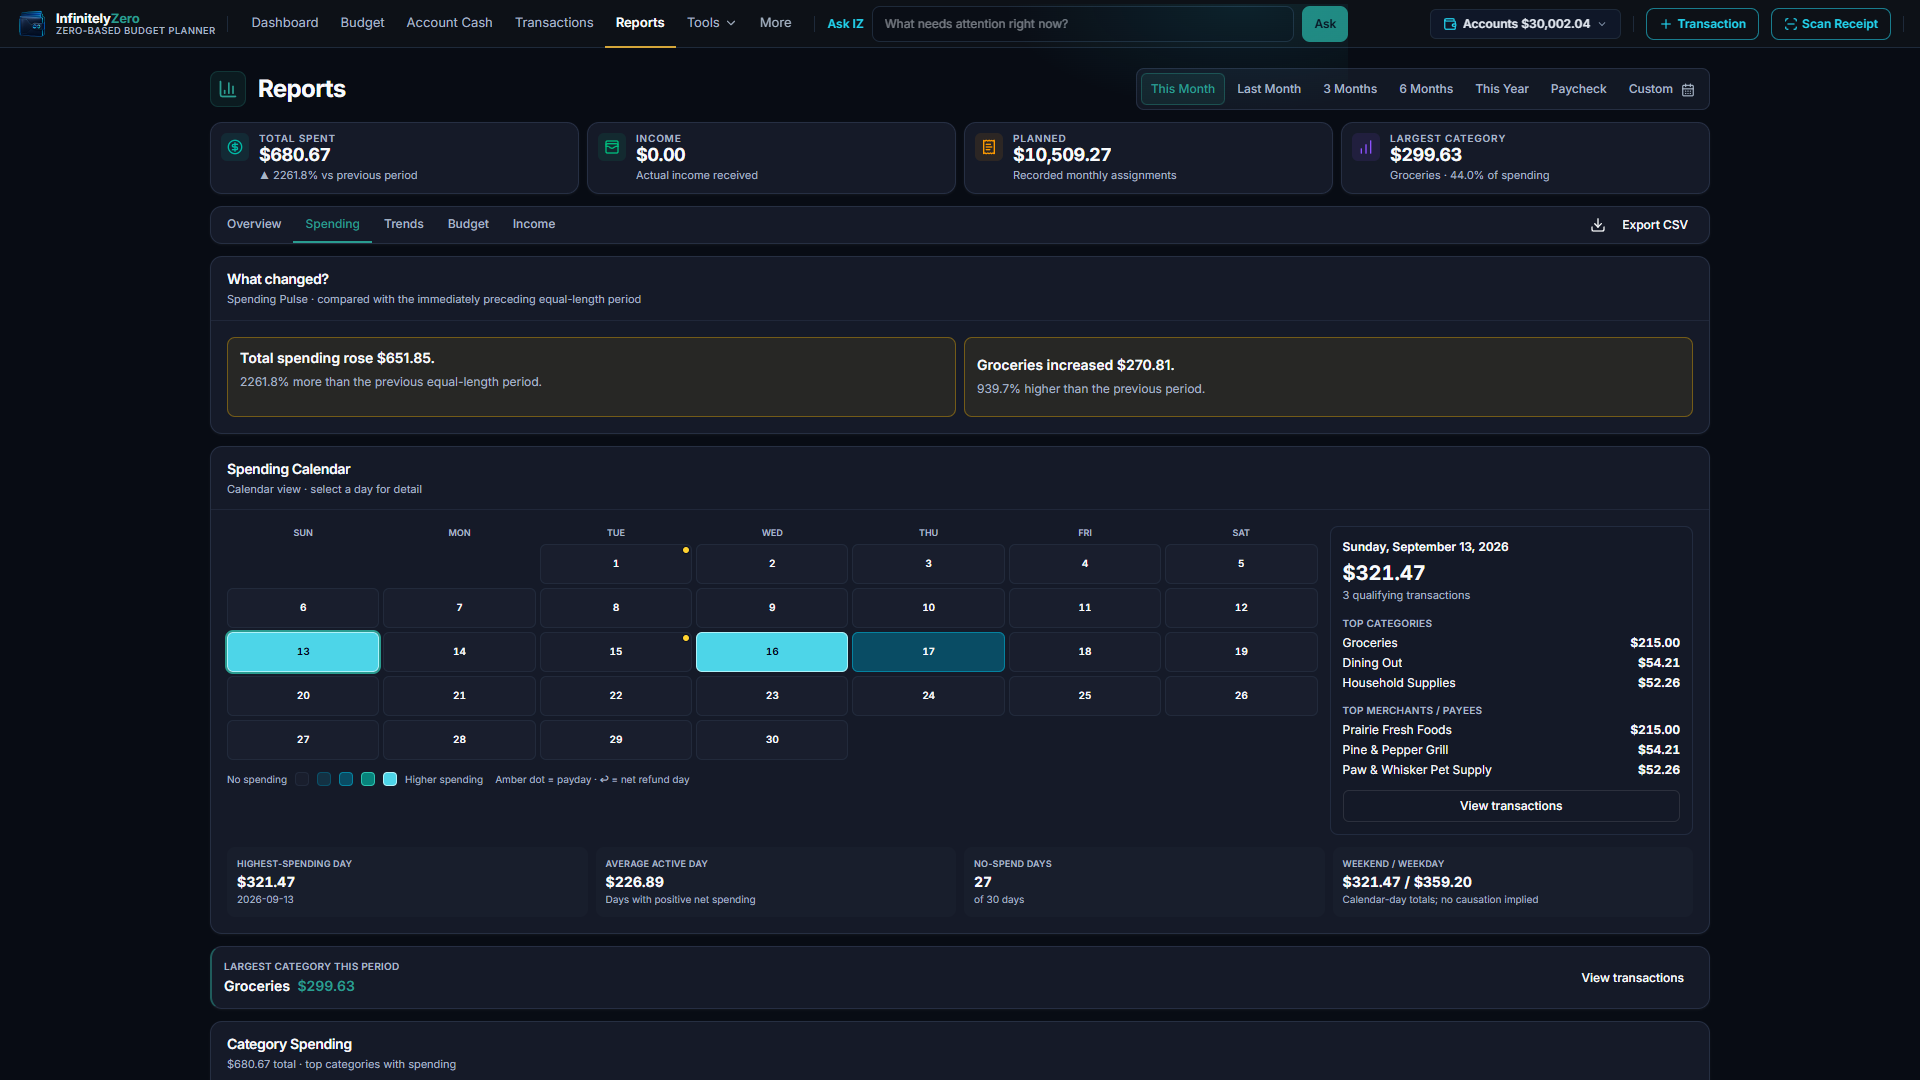Select the This Month period
The image size is (1920, 1080).
(x=1182, y=89)
